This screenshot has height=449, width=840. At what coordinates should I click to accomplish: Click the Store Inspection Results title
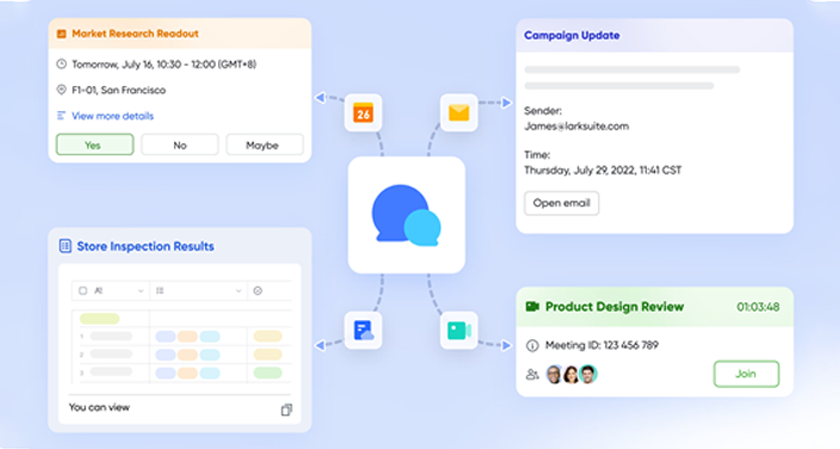(x=145, y=246)
